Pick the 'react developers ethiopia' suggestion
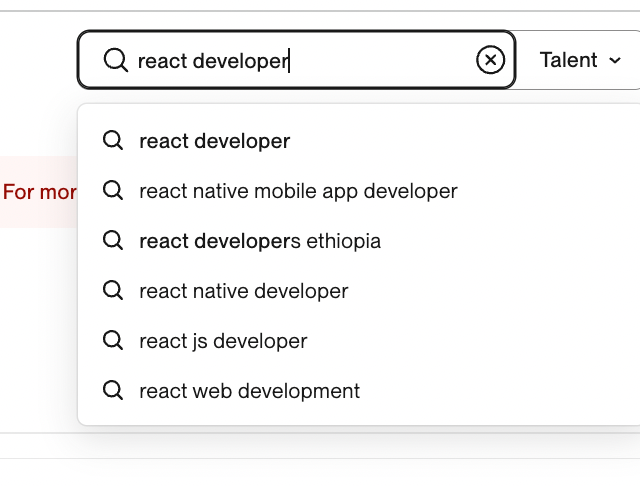Image resolution: width=640 pixels, height=486 pixels. pyautogui.click(x=260, y=241)
